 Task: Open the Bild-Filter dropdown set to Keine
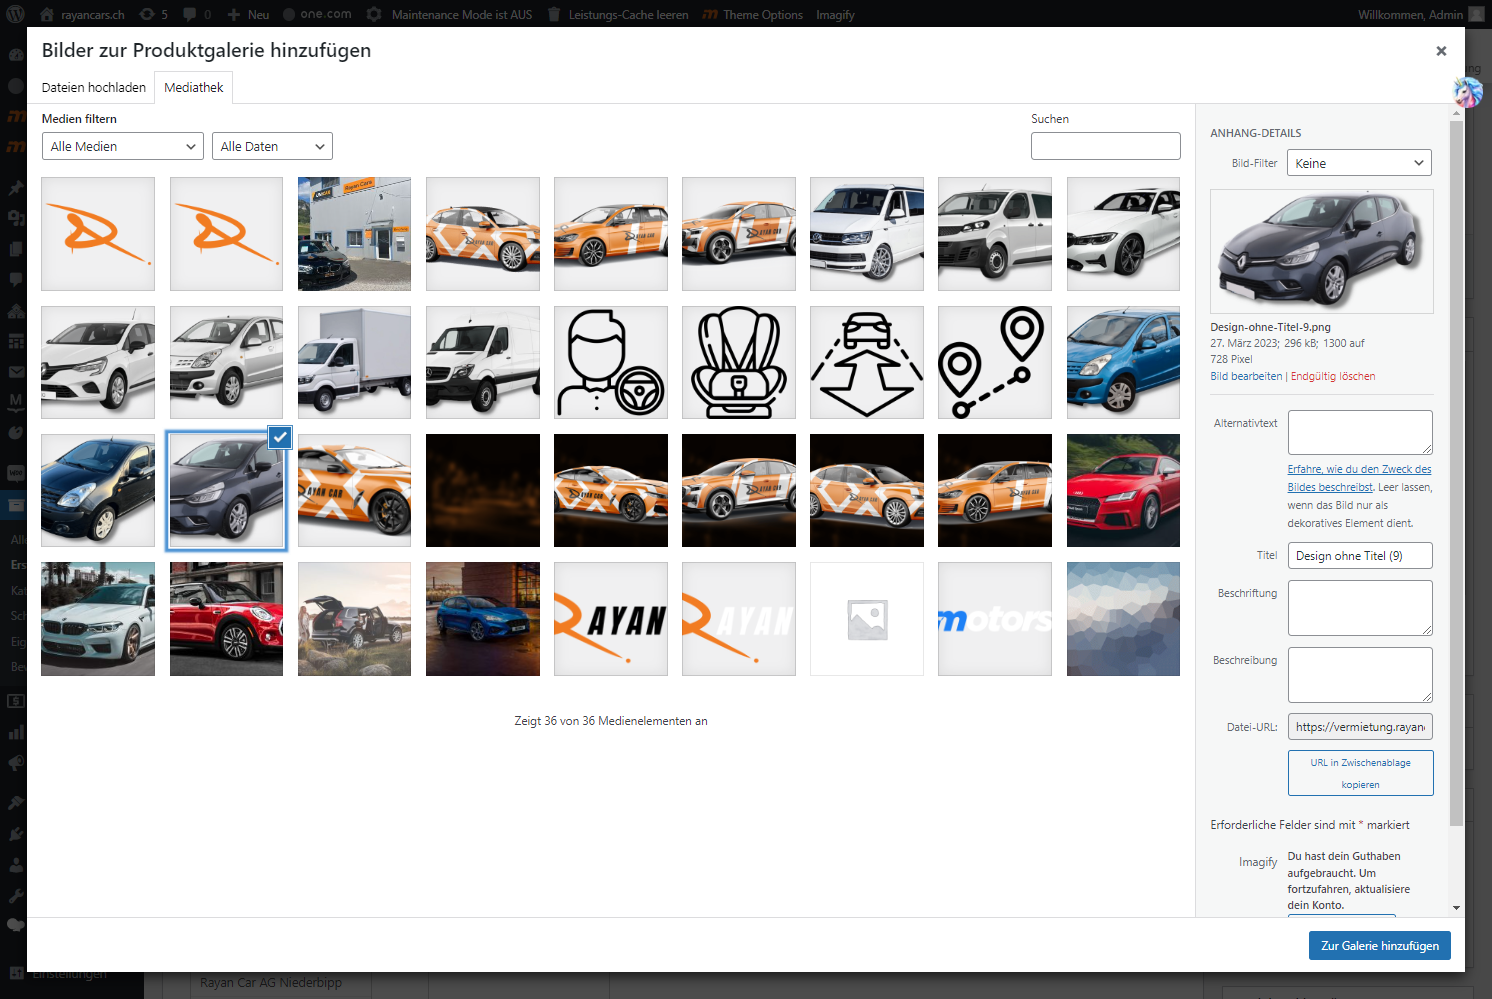coord(1359,163)
